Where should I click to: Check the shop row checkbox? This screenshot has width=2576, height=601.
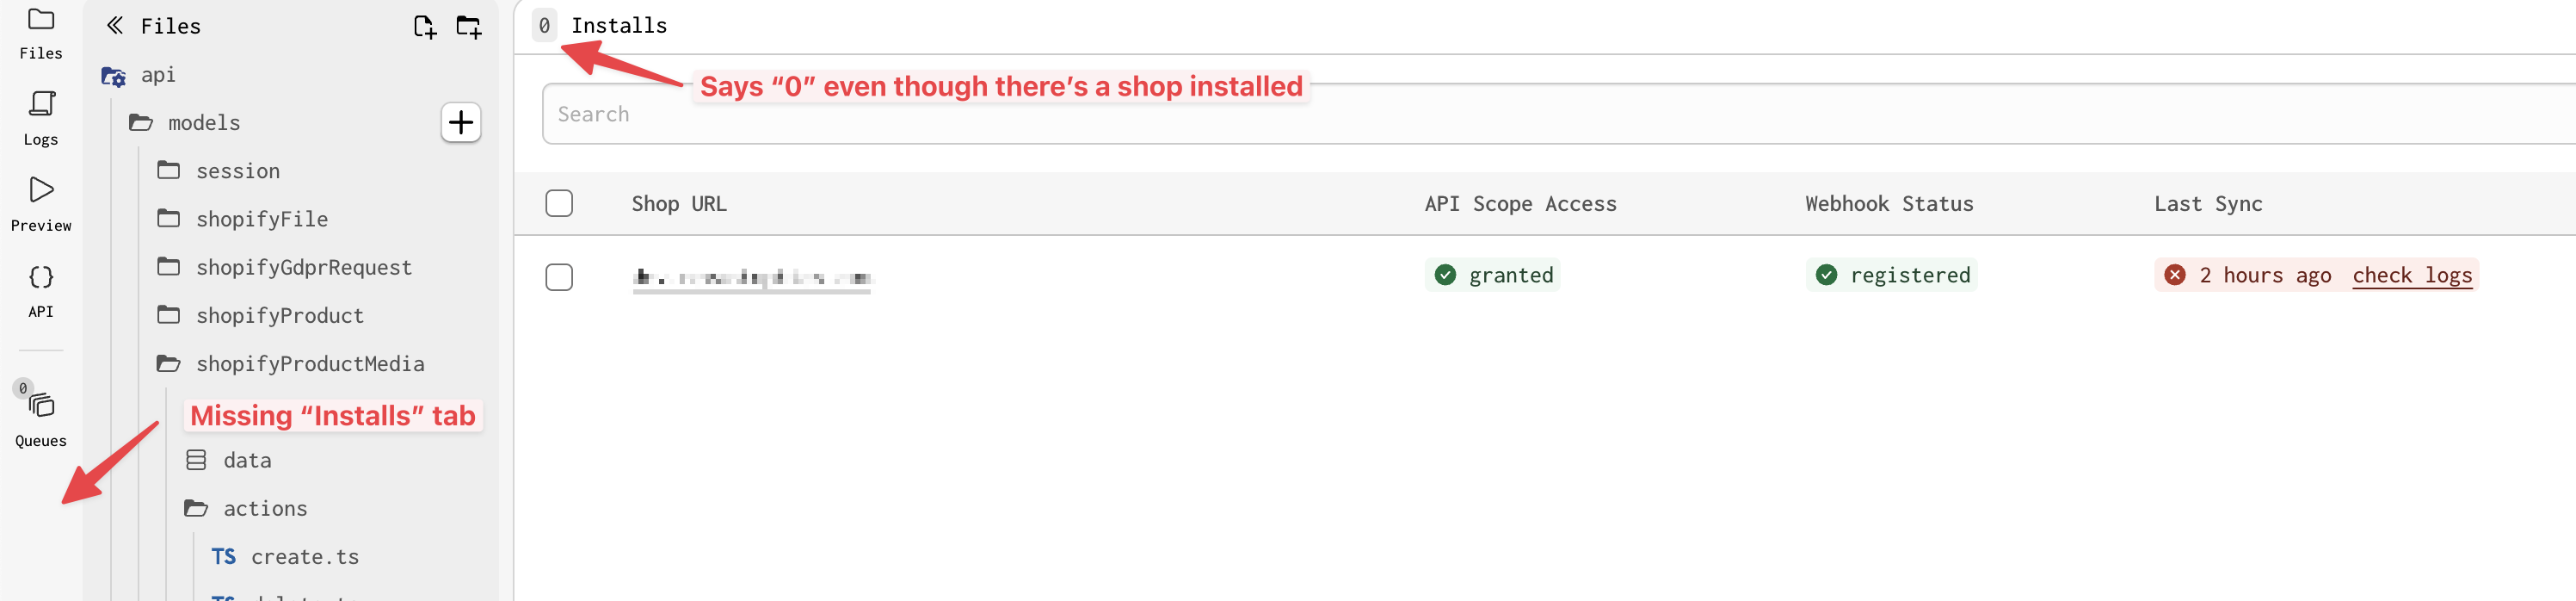pos(559,277)
